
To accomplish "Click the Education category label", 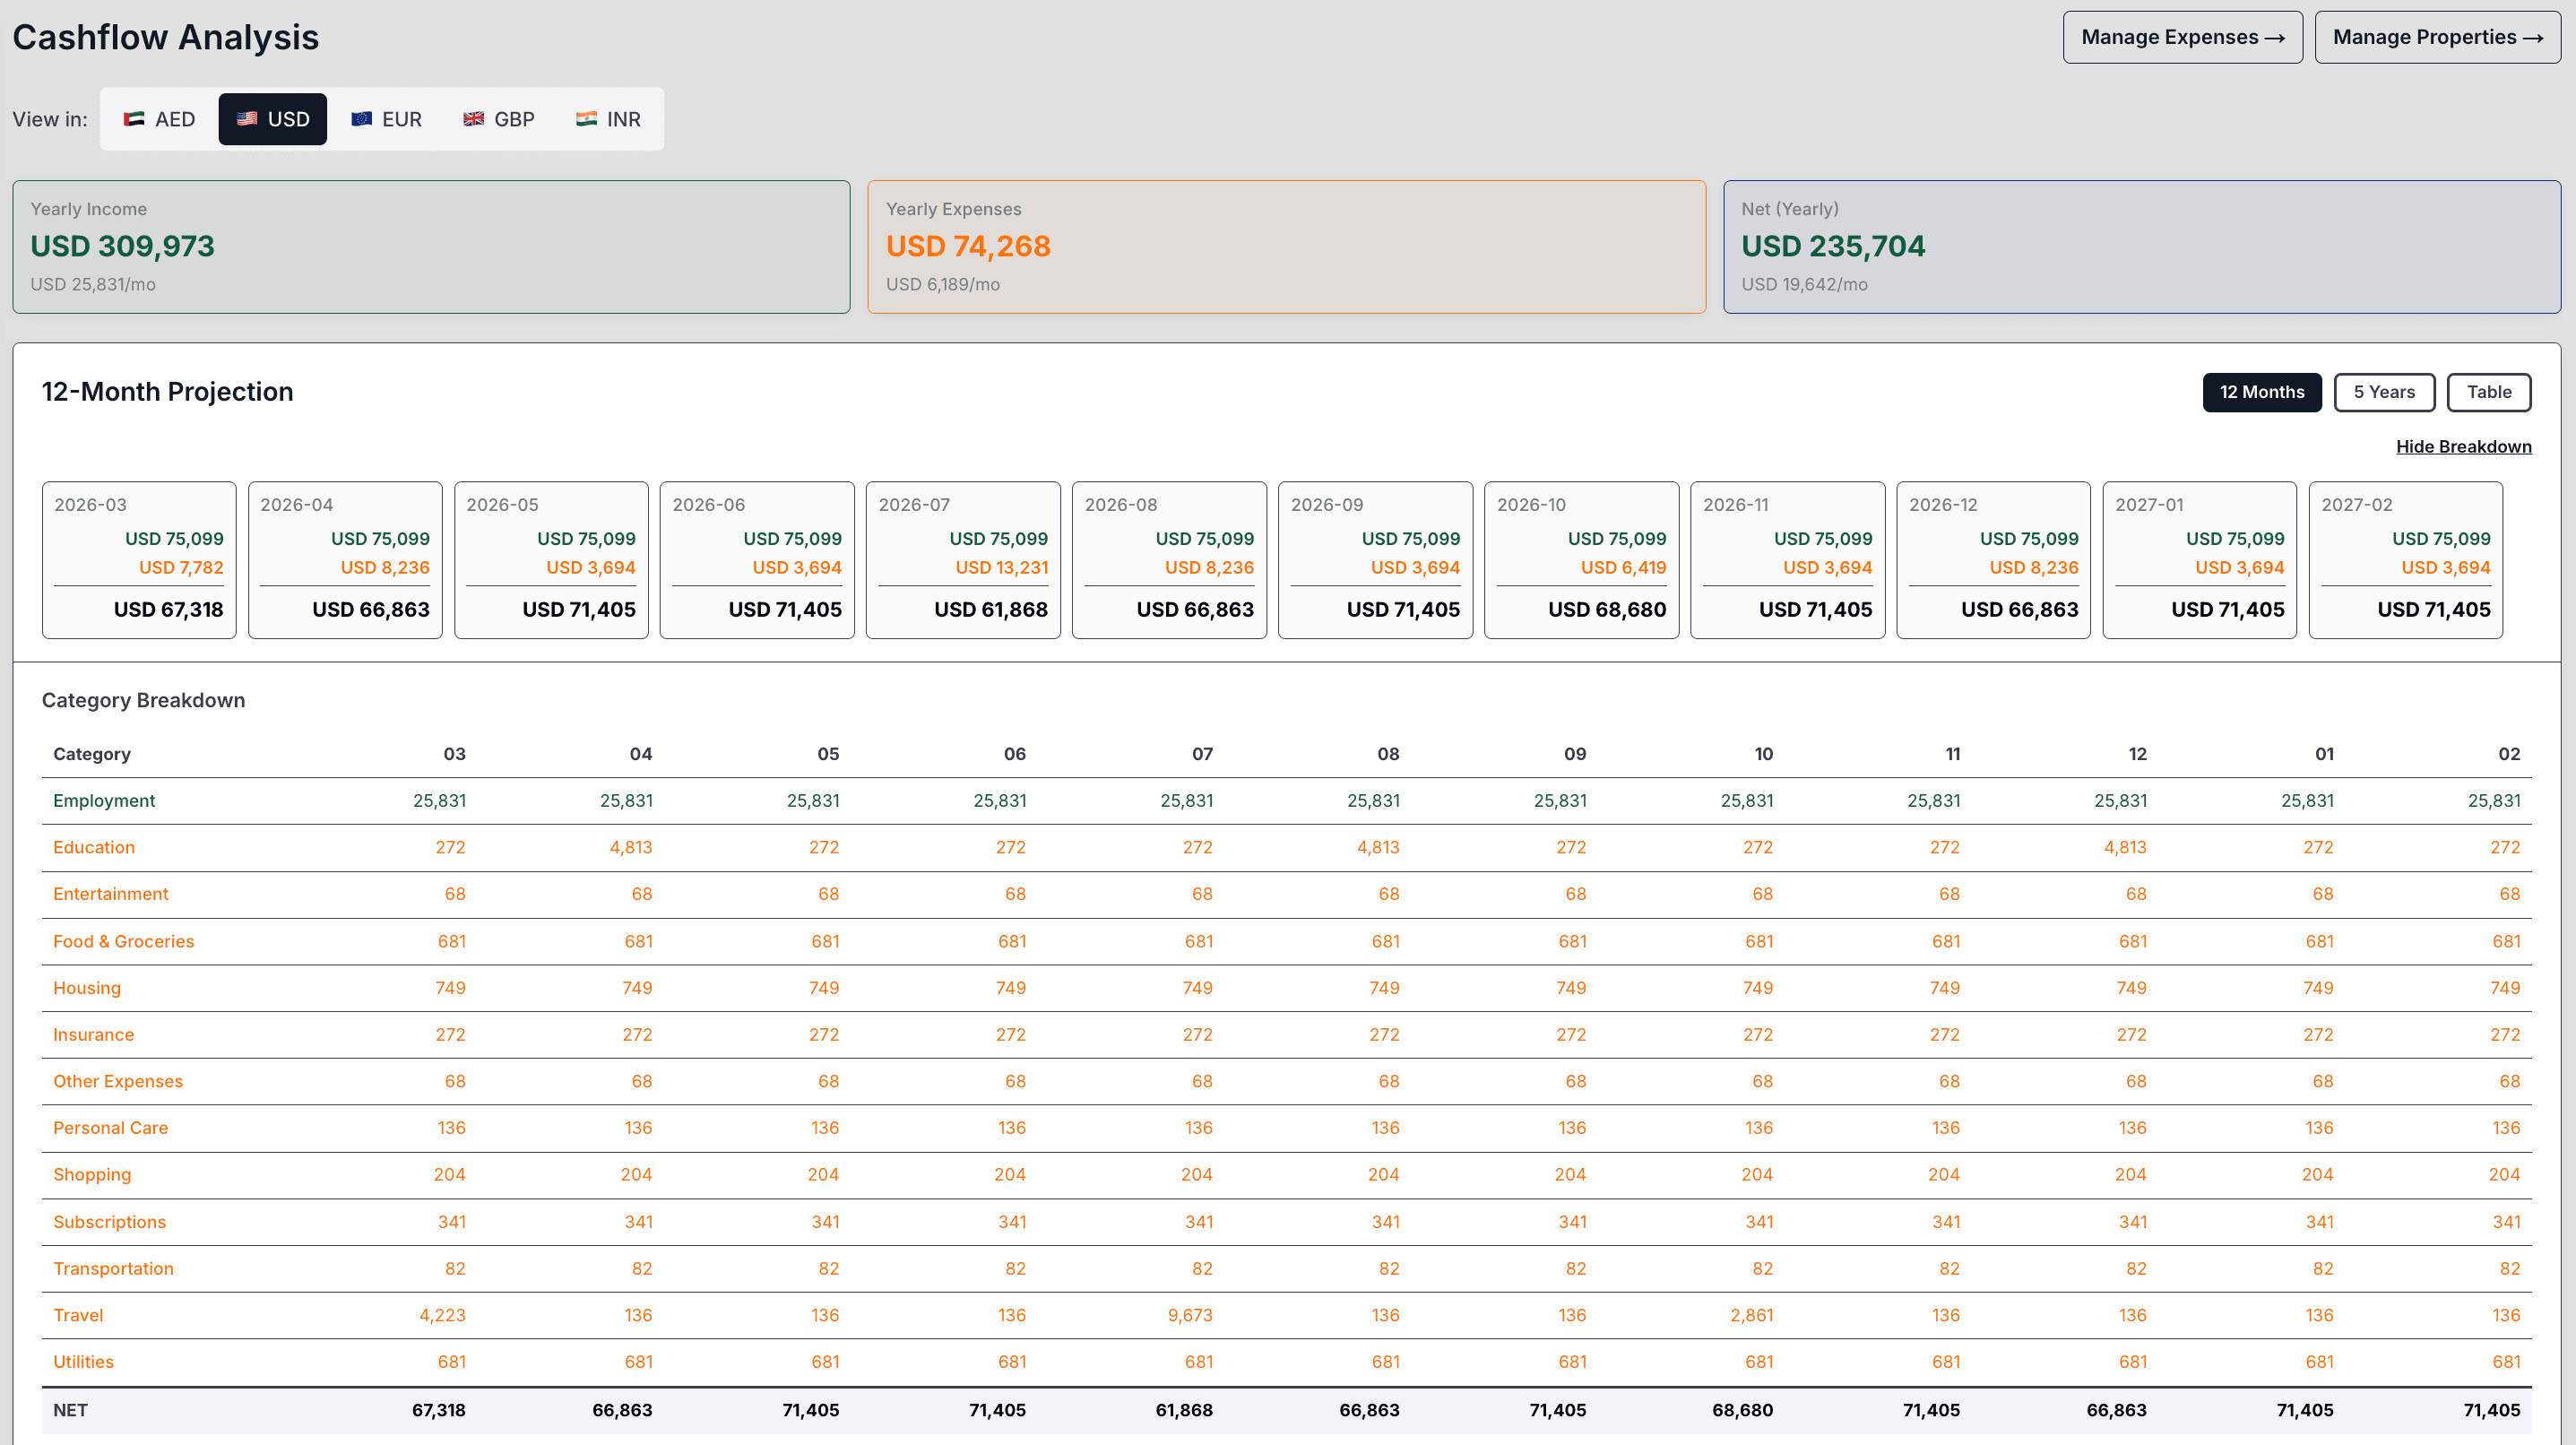I will click(94, 847).
